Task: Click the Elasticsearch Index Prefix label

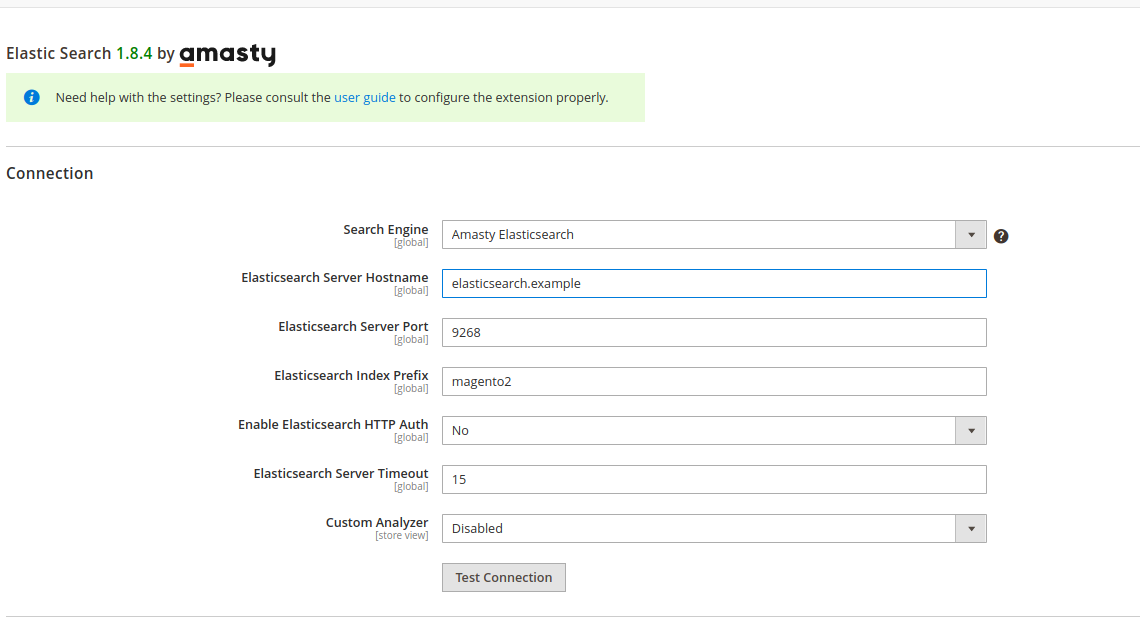Action: pos(351,376)
